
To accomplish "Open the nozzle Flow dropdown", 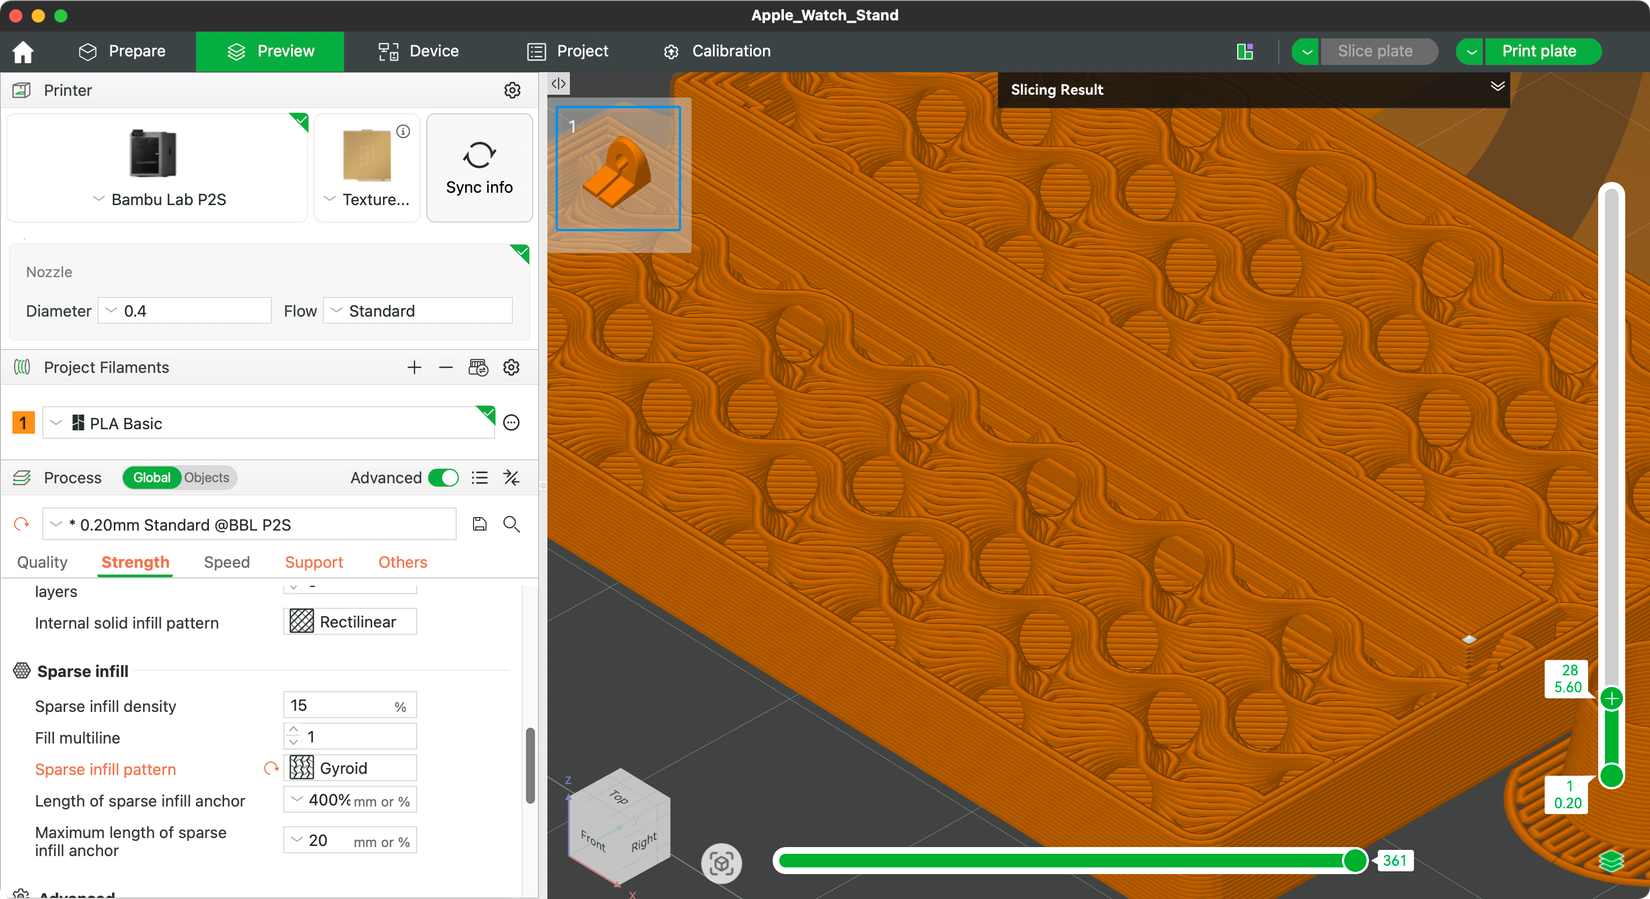I will click(418, 311).
